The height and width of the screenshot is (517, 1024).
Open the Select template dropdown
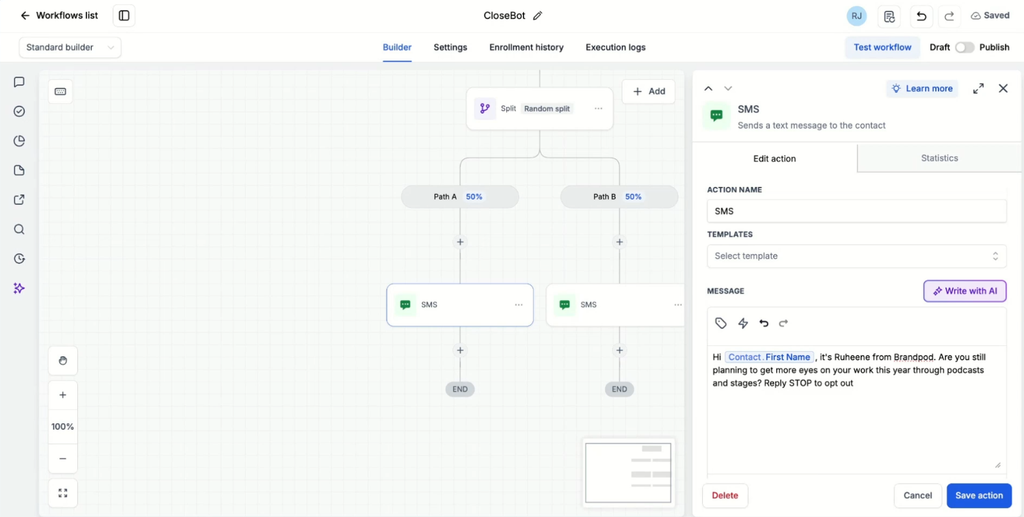pos(856,256)
